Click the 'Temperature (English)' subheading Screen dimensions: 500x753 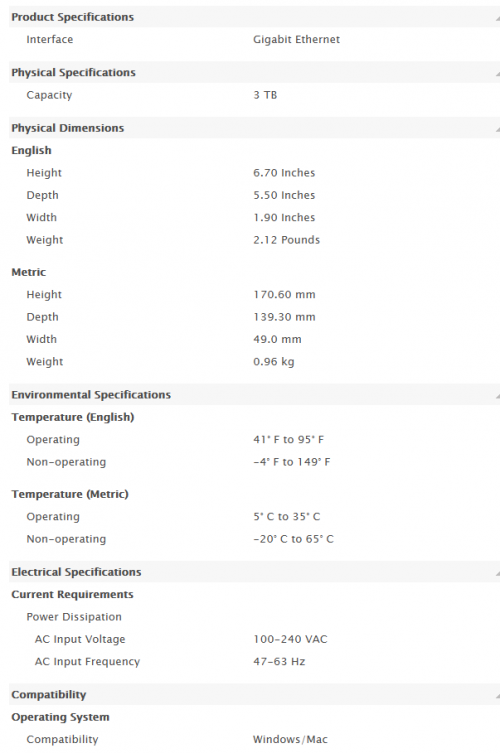coord(73,417)
